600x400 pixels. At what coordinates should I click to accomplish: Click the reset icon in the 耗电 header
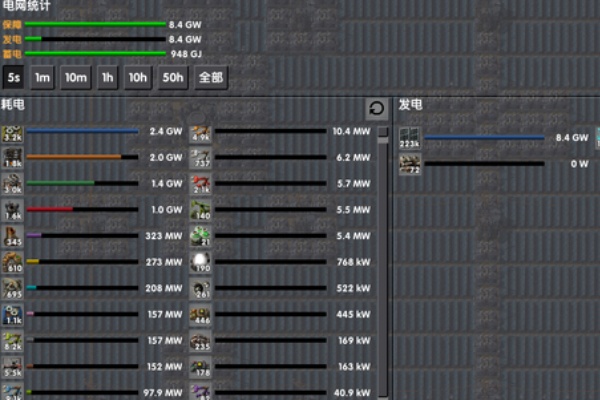pyautogui.click(x=375, y=108)
